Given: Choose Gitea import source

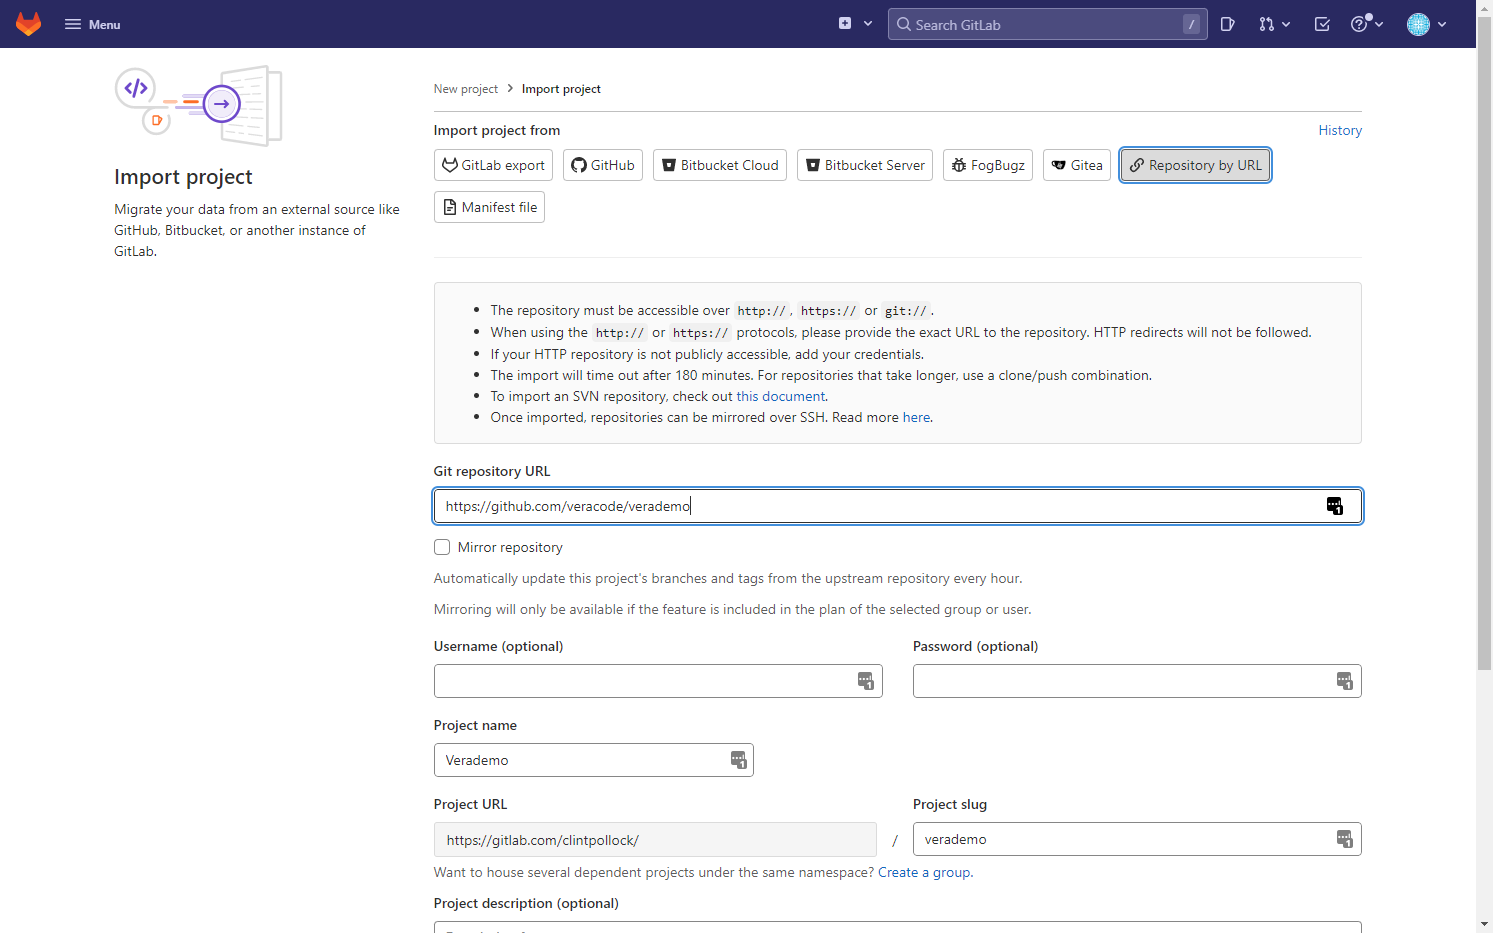Looking at the screenshot, I should pyautogui.click(x=1077, y=165).
